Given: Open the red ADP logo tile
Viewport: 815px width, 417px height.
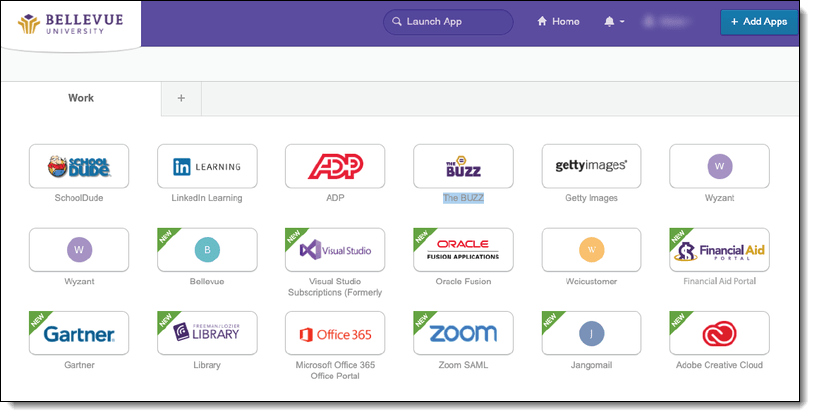Looking at the screenshot, I should (x=335, y=166).
